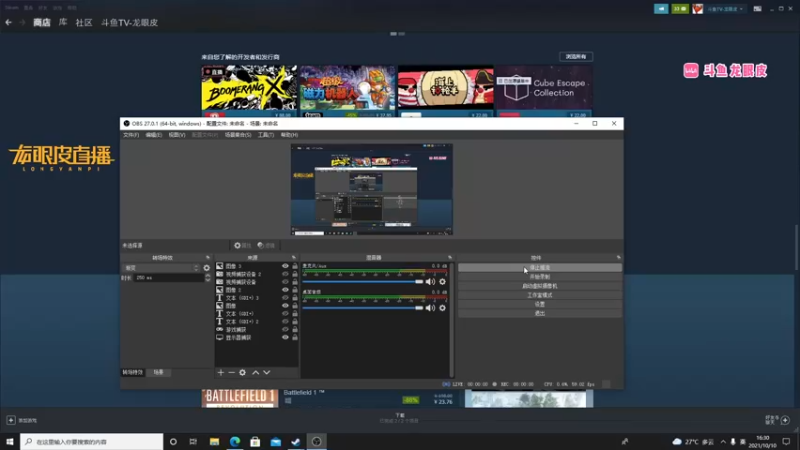
Task: Open OBS 文件(F) menu
Action: click(x=131, y=135)
